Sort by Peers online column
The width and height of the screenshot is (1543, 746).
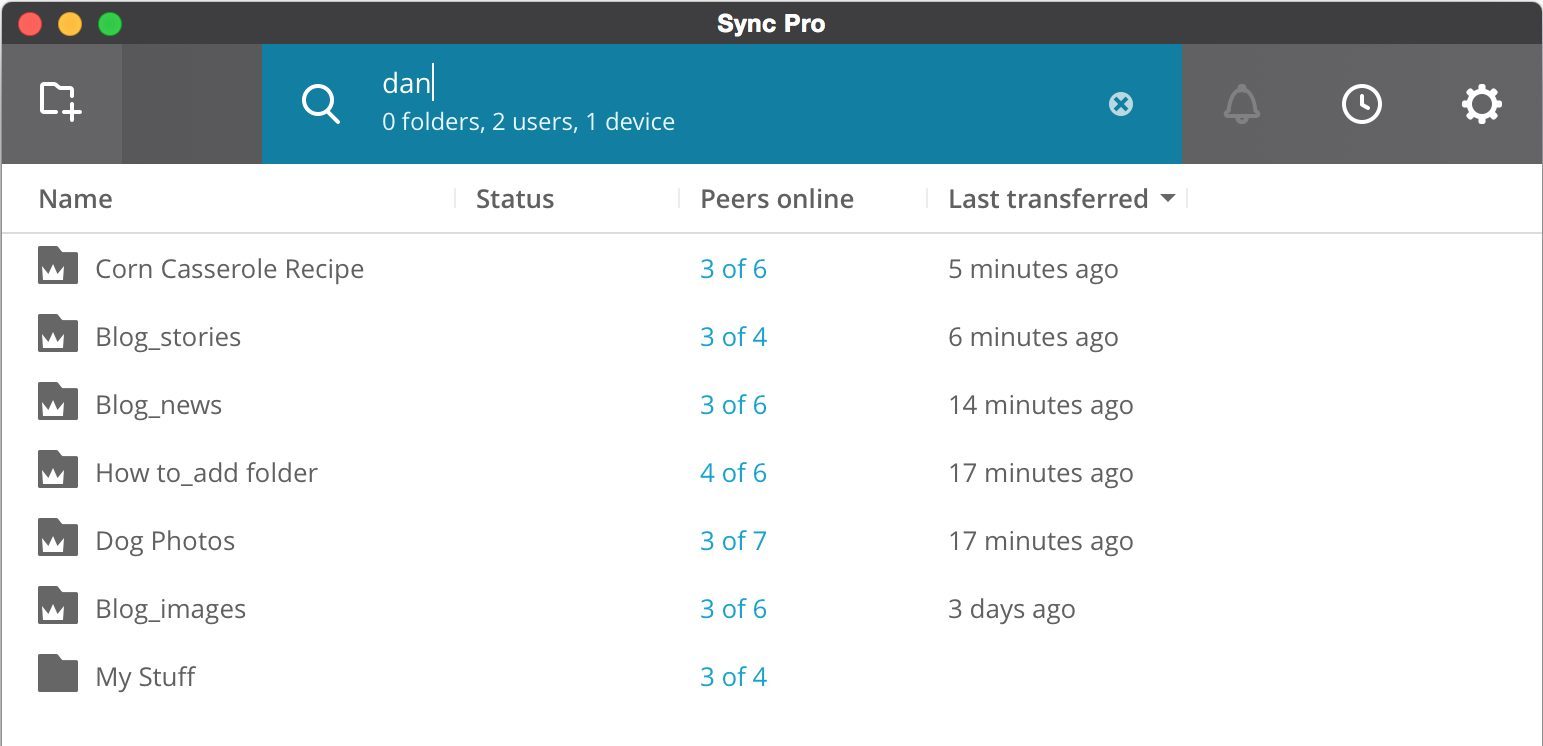click(777, 199)
